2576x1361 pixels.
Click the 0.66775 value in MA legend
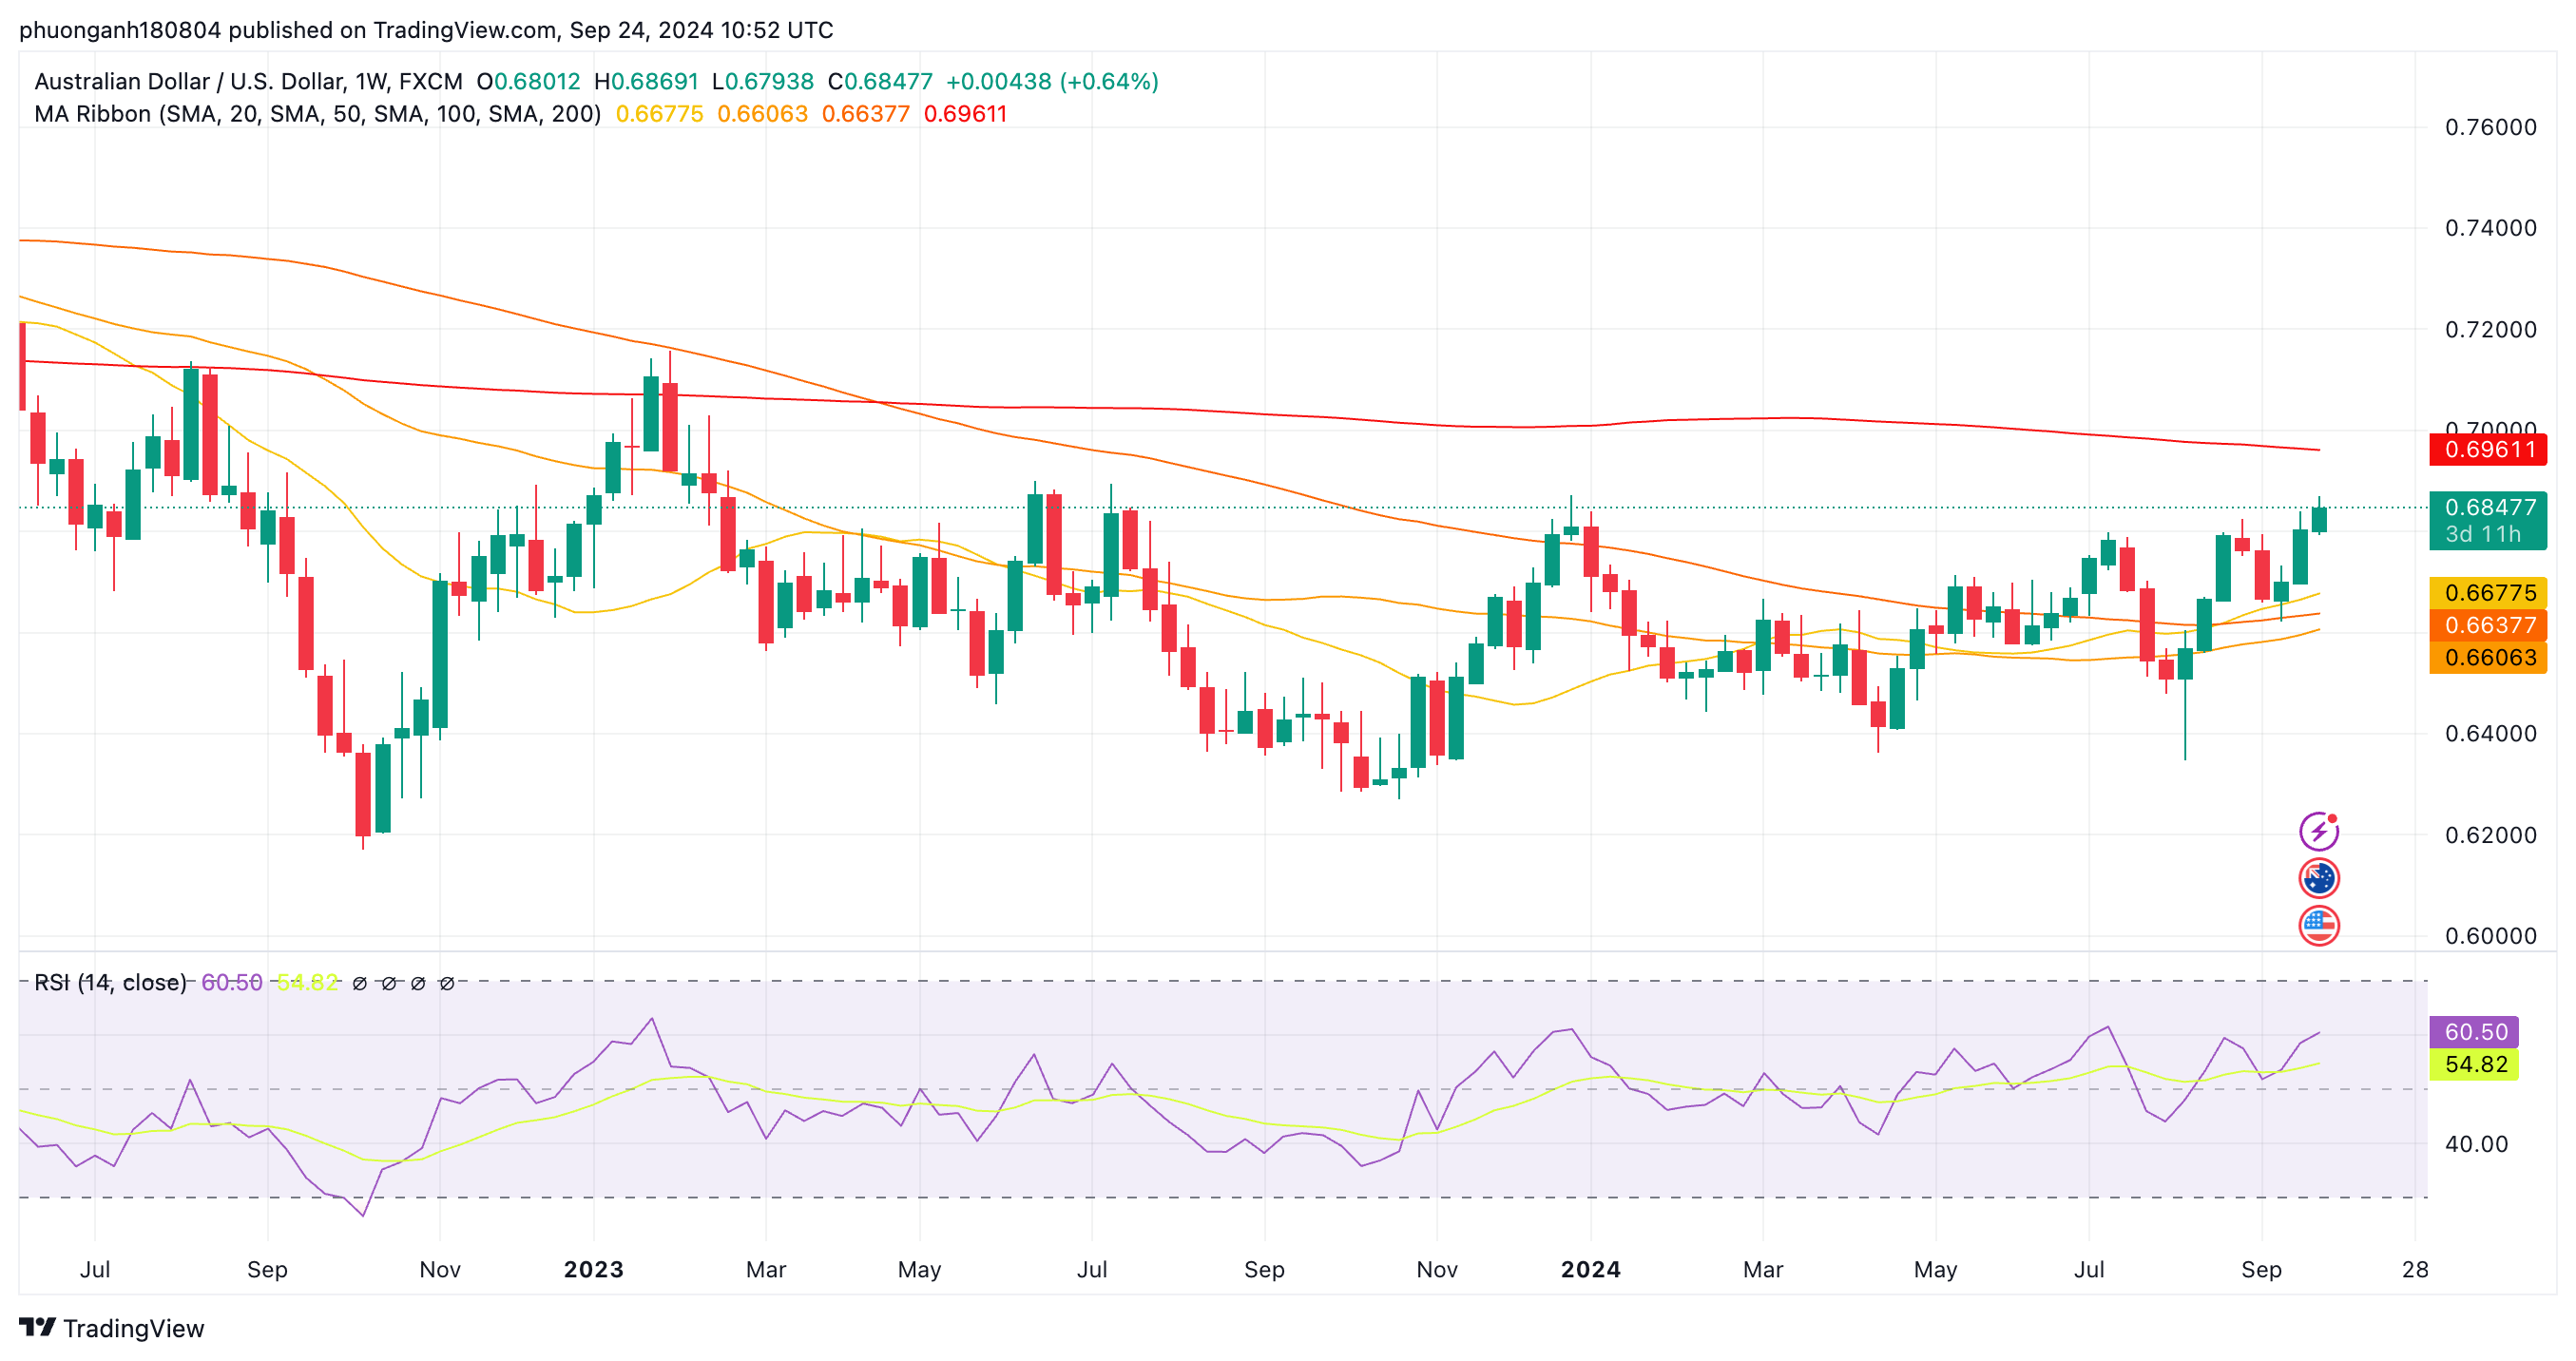click(x=660, y=114)
